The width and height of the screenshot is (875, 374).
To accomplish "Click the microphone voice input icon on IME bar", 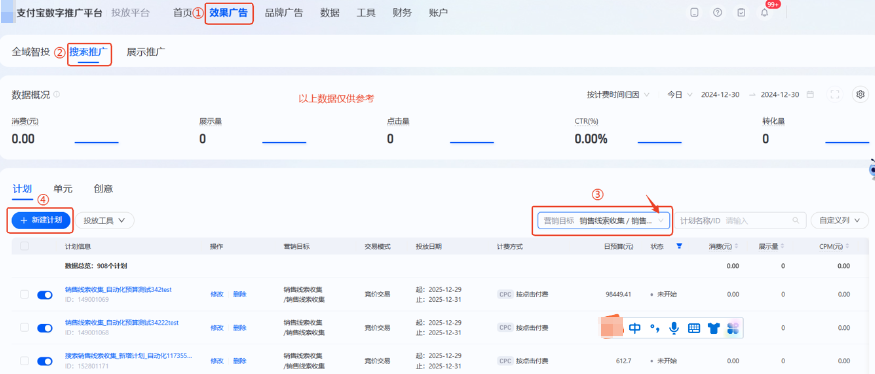I will tap(674, 328).
